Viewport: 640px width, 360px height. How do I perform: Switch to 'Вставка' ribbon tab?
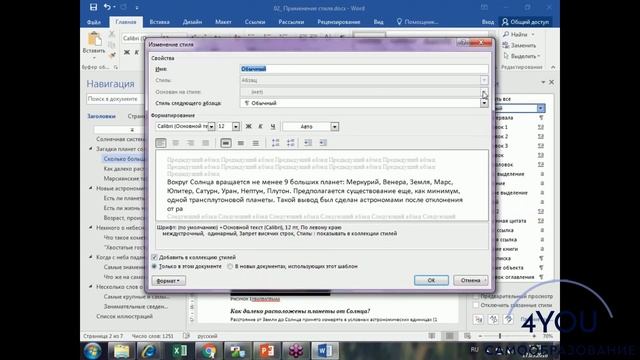click(159, 22)
